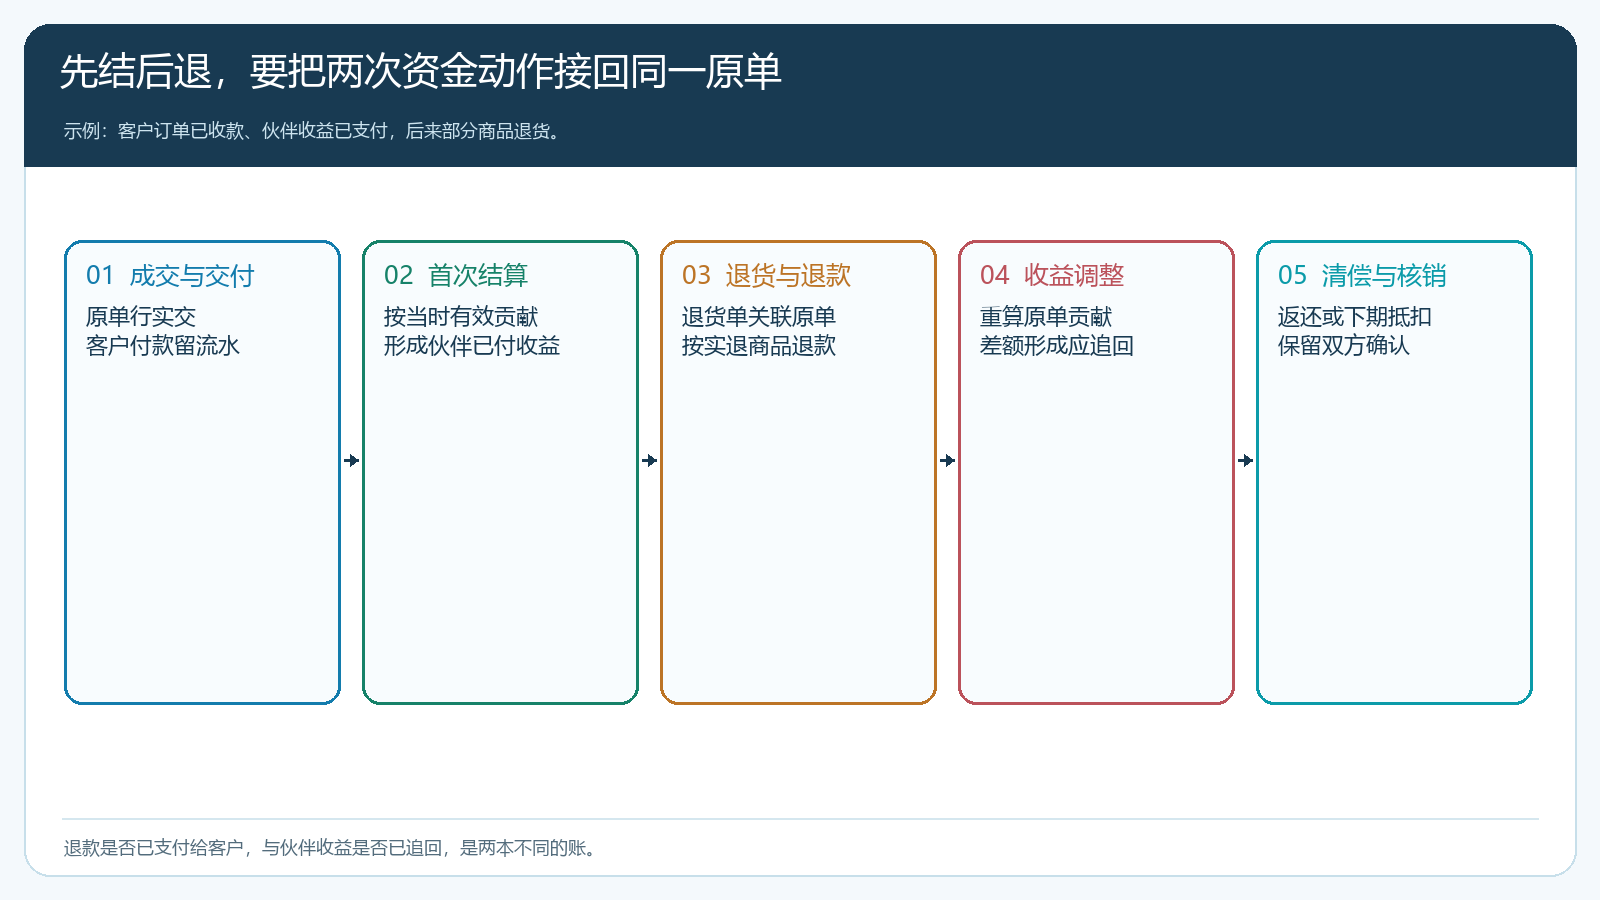Select the line 按当时有效贡献

(461, 317)
